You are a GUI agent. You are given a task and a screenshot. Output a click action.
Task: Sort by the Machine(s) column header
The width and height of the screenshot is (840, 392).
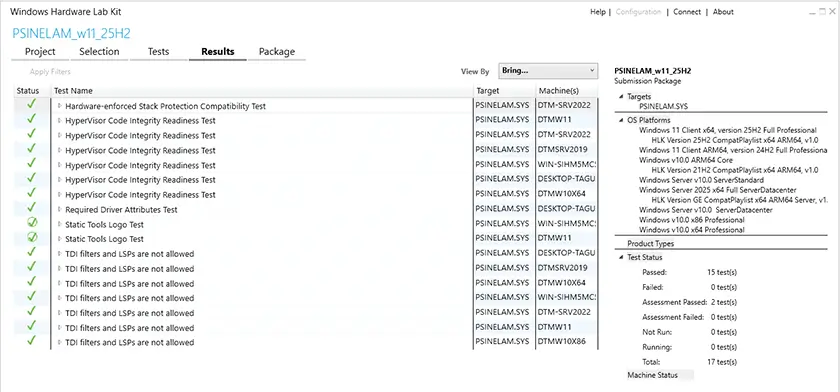pos(559,91)
